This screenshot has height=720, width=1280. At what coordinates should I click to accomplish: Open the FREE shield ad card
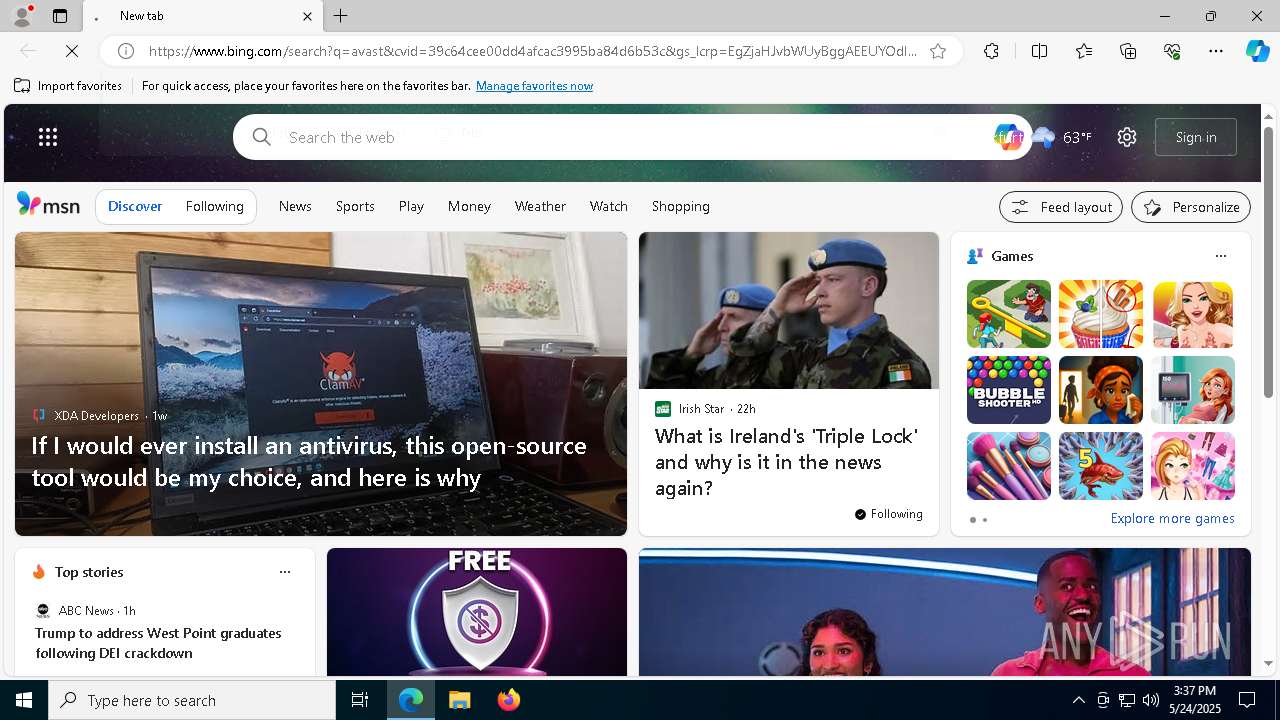[x=477, y=612]
